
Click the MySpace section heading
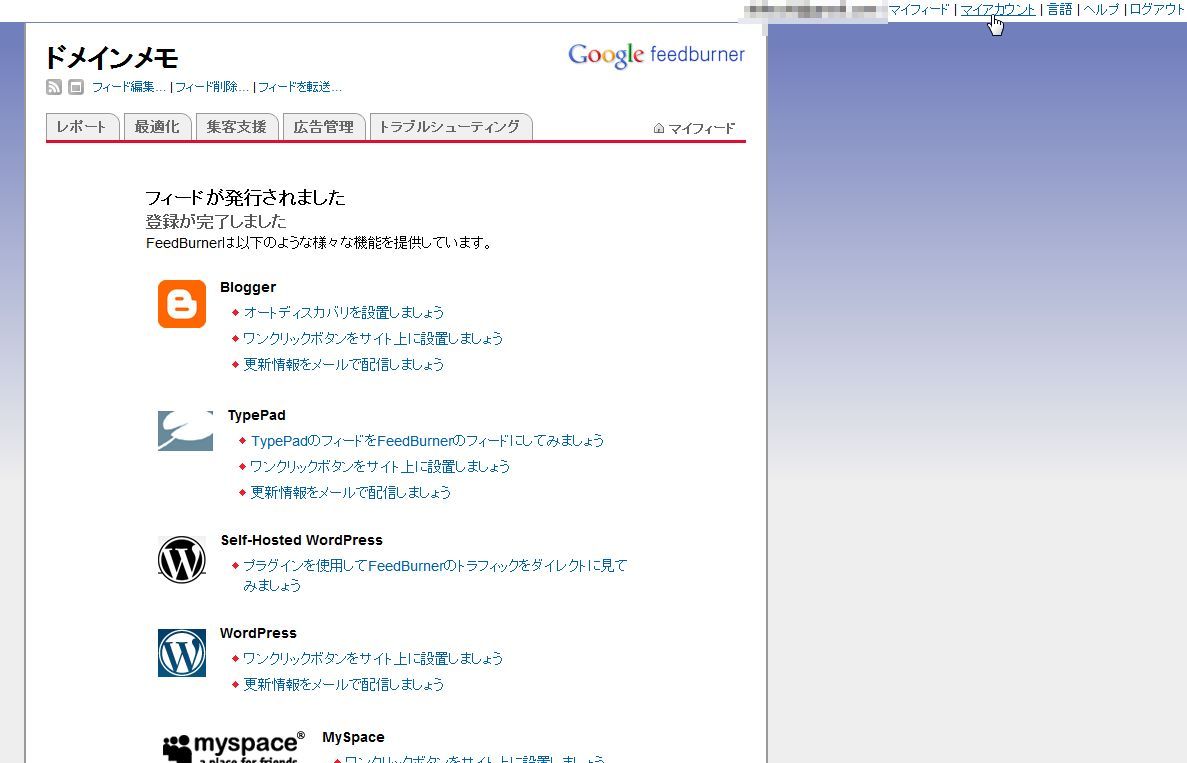[354, 737]
